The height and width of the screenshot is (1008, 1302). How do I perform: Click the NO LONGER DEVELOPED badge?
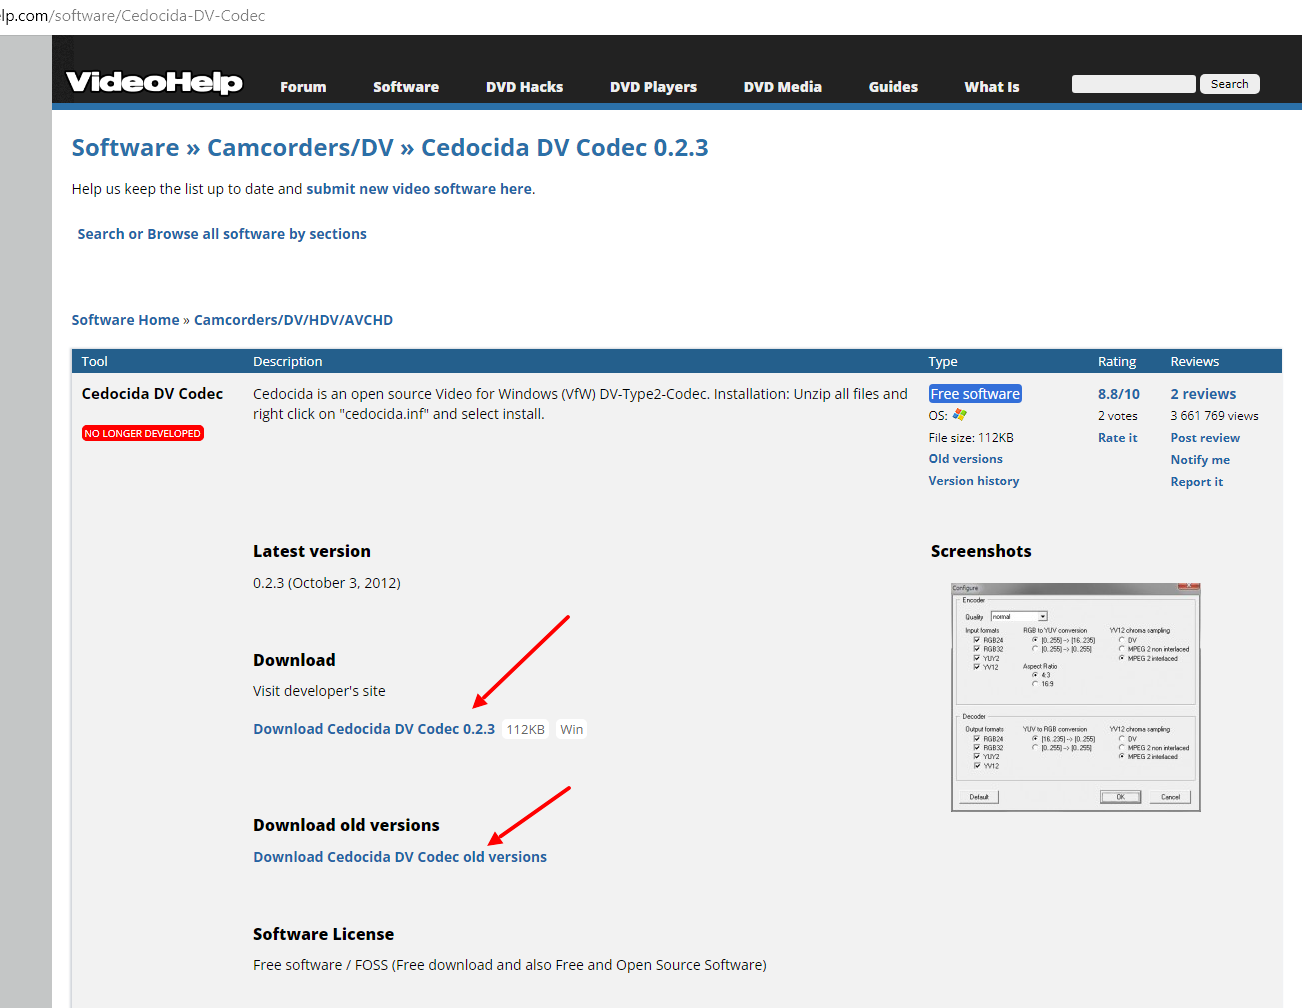pyautogui.click(x=143, y=433)
